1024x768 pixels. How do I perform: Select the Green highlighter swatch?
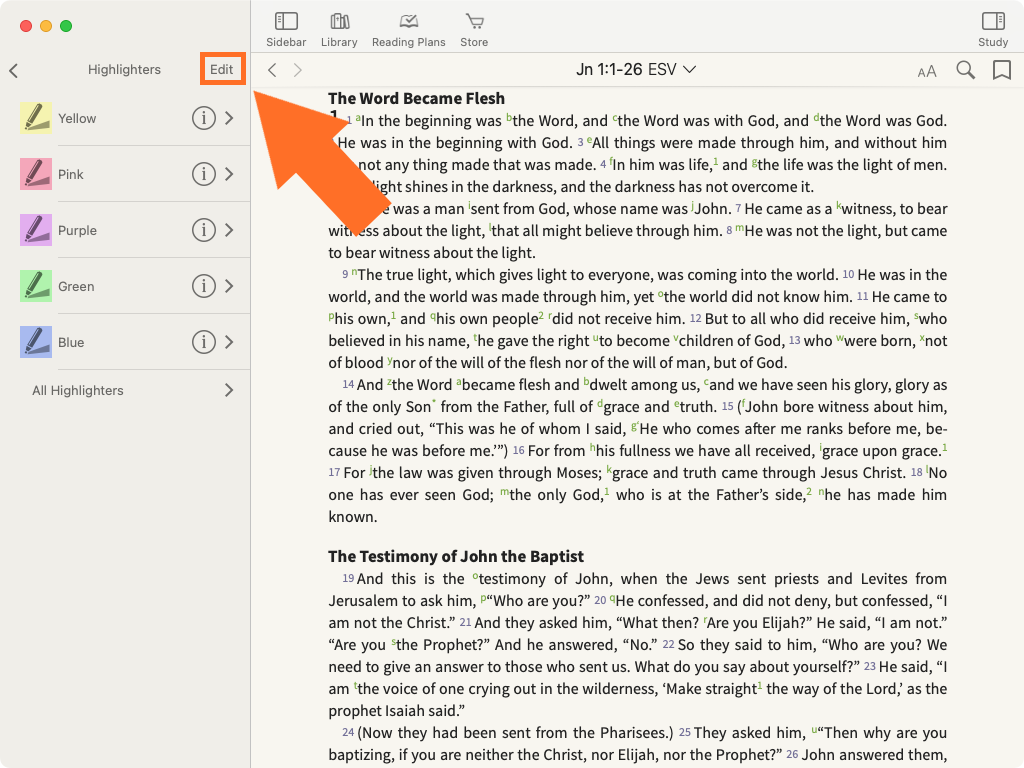click(36, 286)
